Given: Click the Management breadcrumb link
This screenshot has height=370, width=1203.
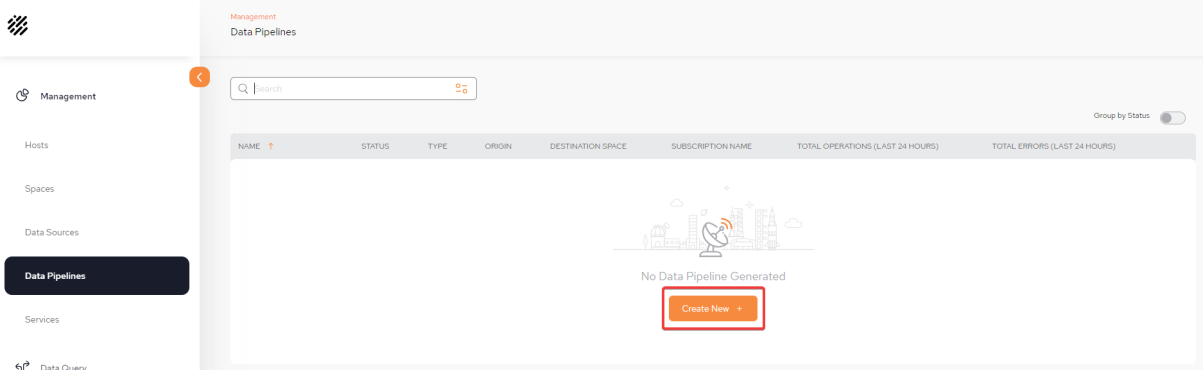Looking at the screenshot, I should tap(253, 17).
